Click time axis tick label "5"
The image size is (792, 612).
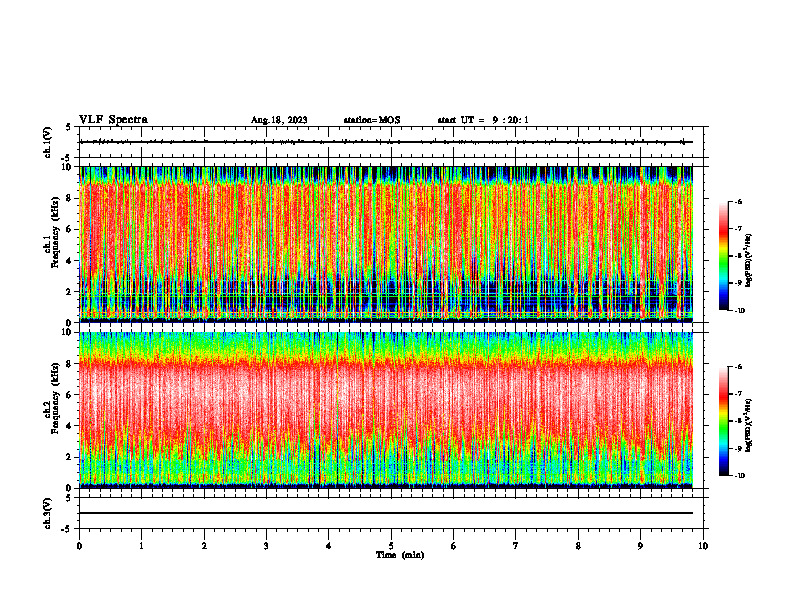391,546
